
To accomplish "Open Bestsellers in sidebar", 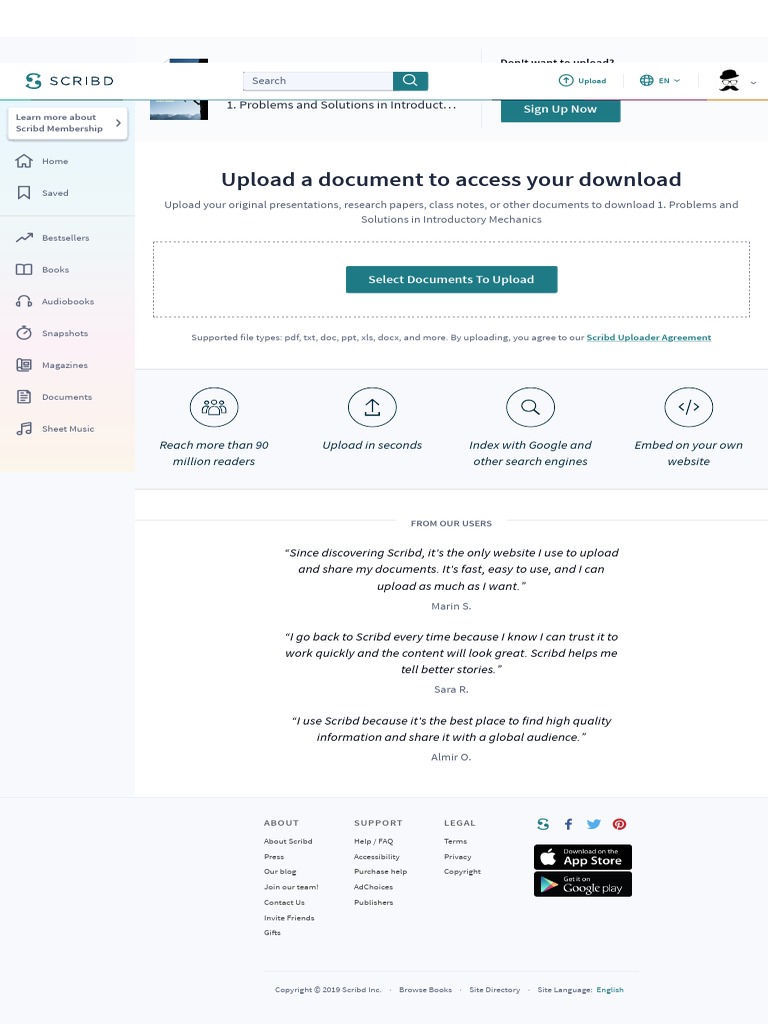I will tap(65, 238).
